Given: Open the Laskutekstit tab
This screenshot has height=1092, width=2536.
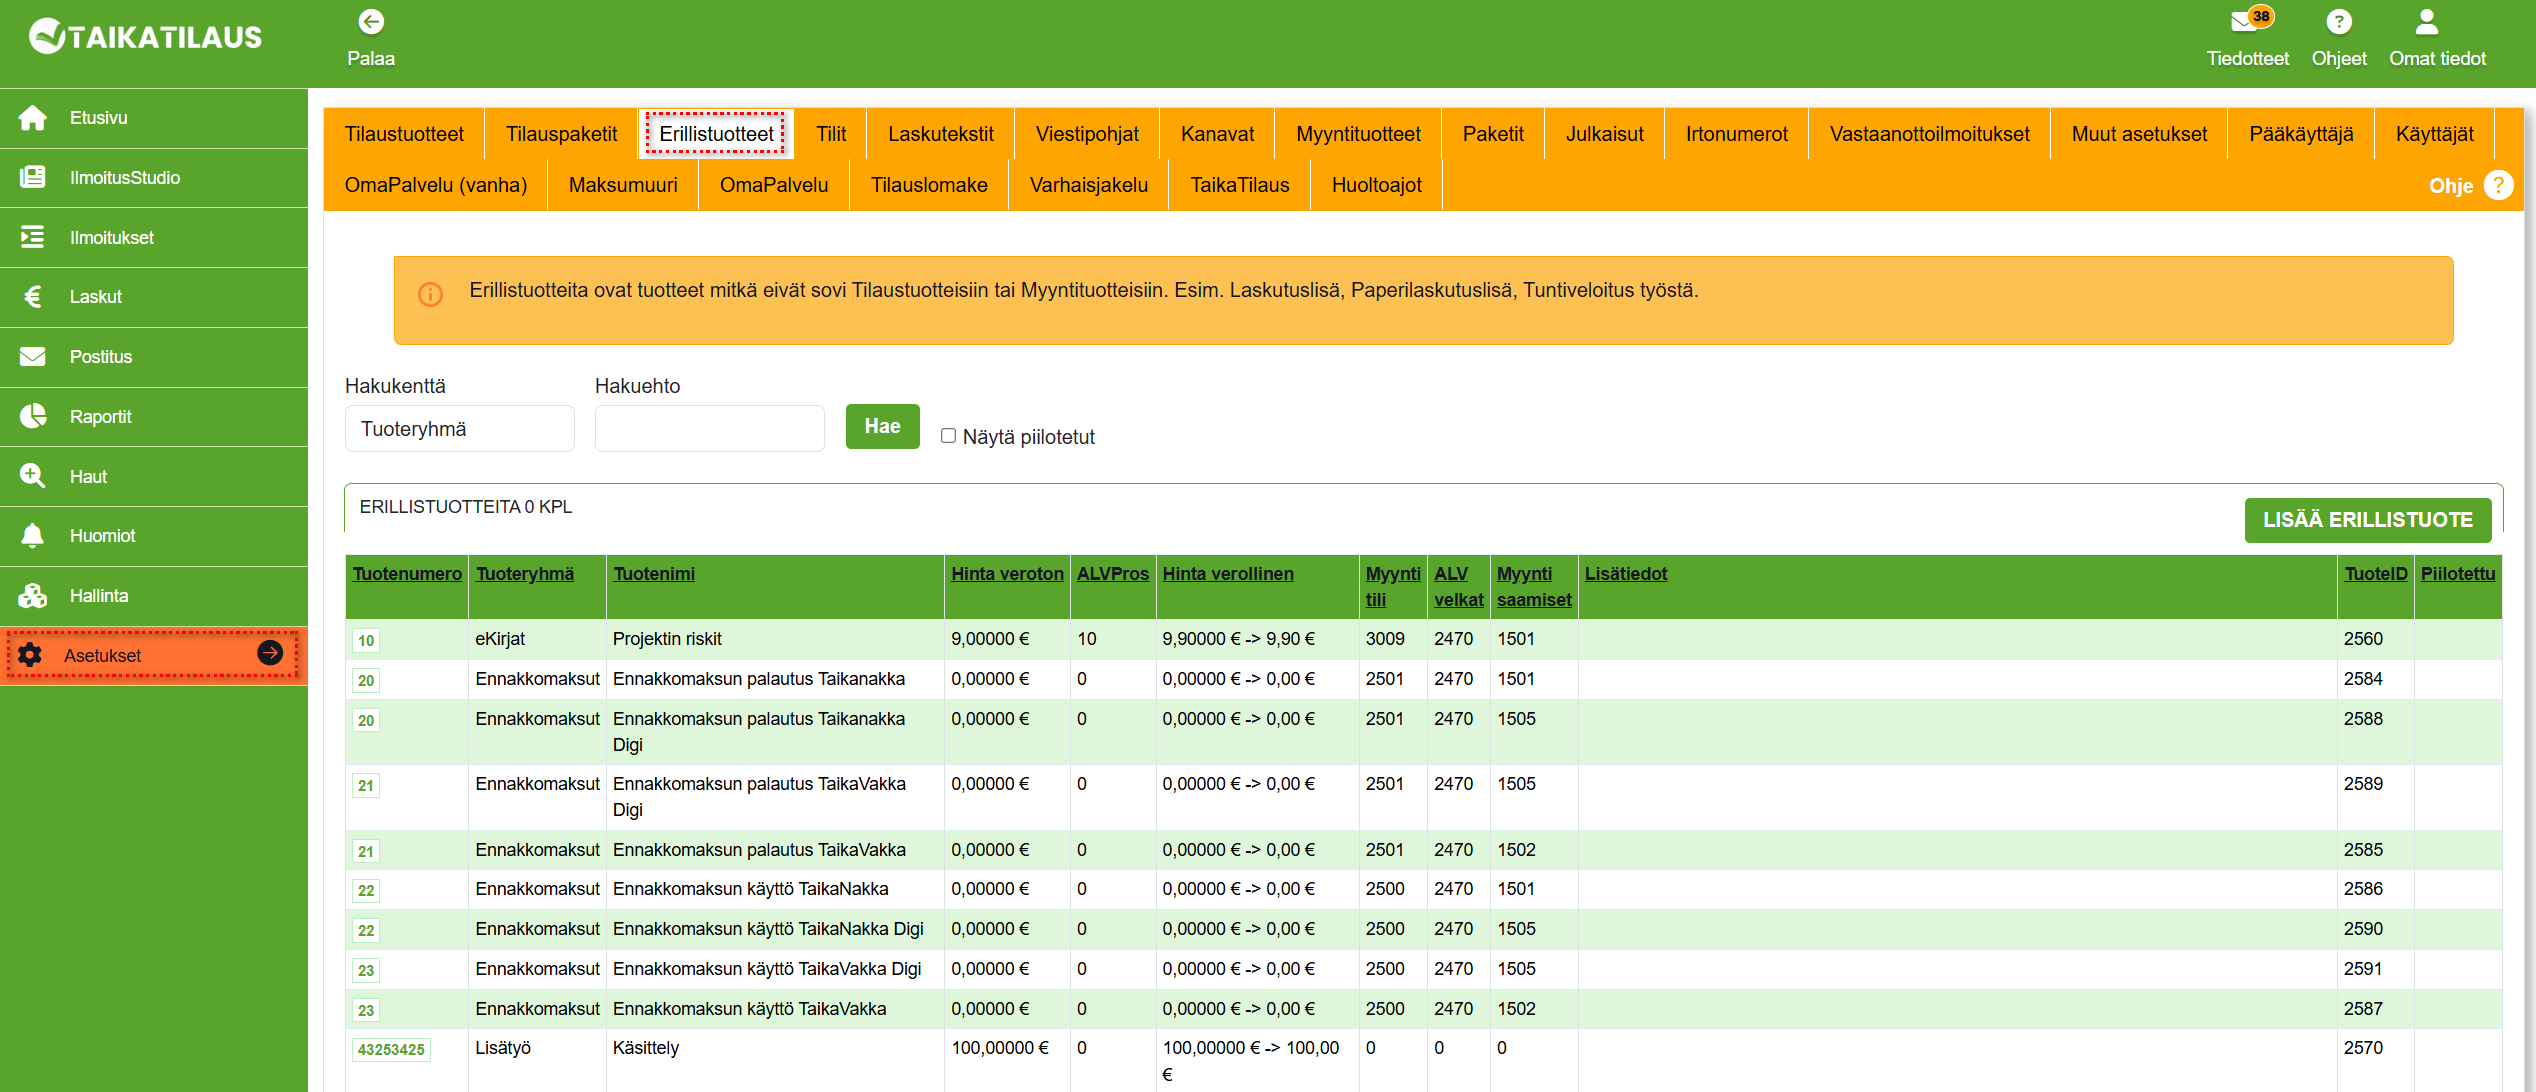Looking at the screenshot, I should tap(941, 134).
